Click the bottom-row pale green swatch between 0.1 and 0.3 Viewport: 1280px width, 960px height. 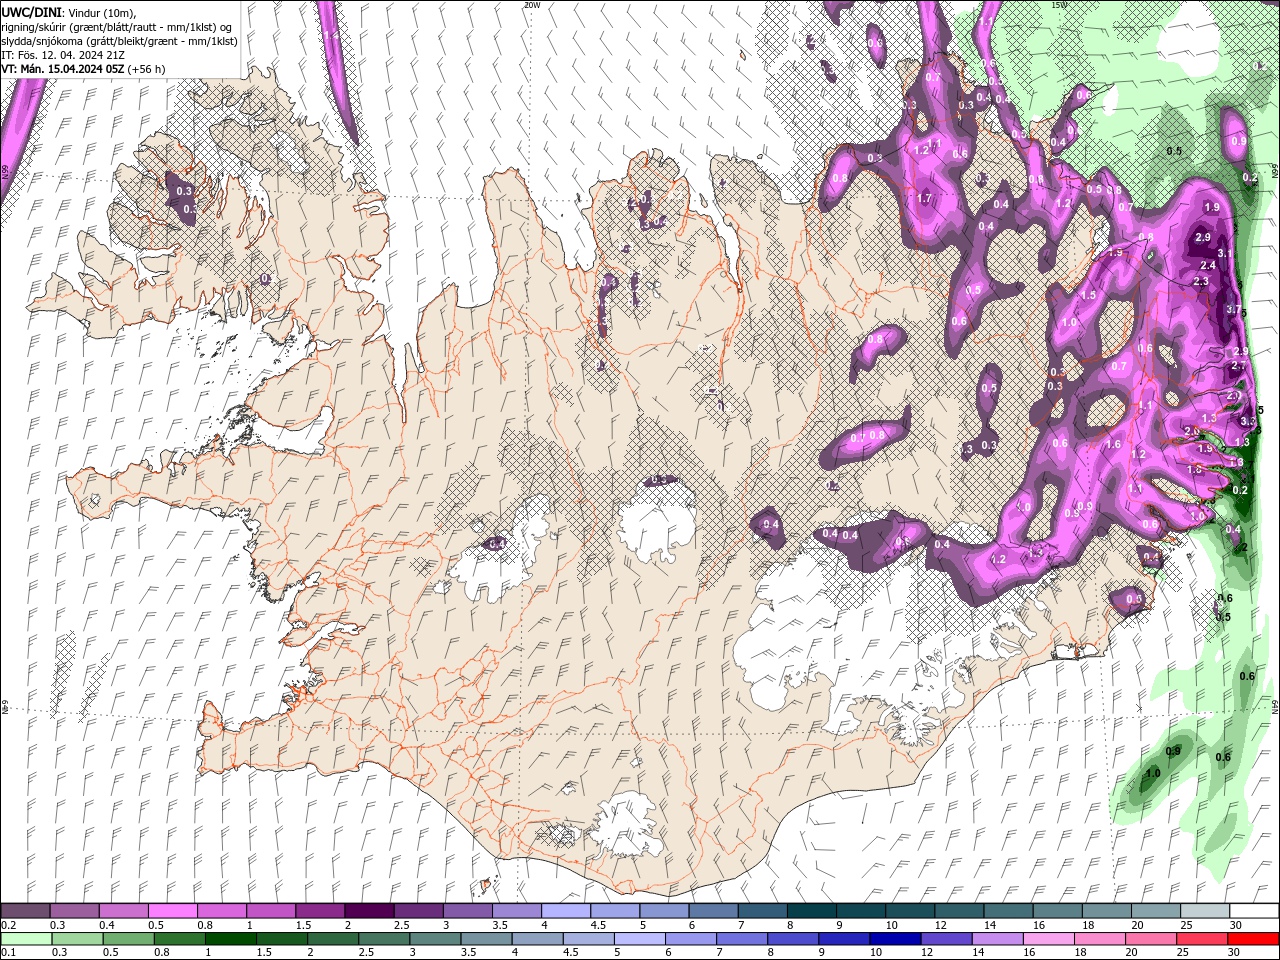25,939
